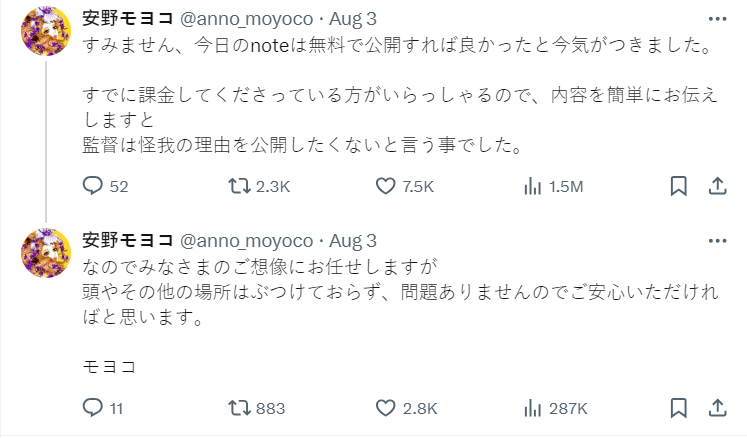Retweet the first tweet with 2.3K reposts
The height and width of the screenshot is (438, 747).
pos(240,186)
